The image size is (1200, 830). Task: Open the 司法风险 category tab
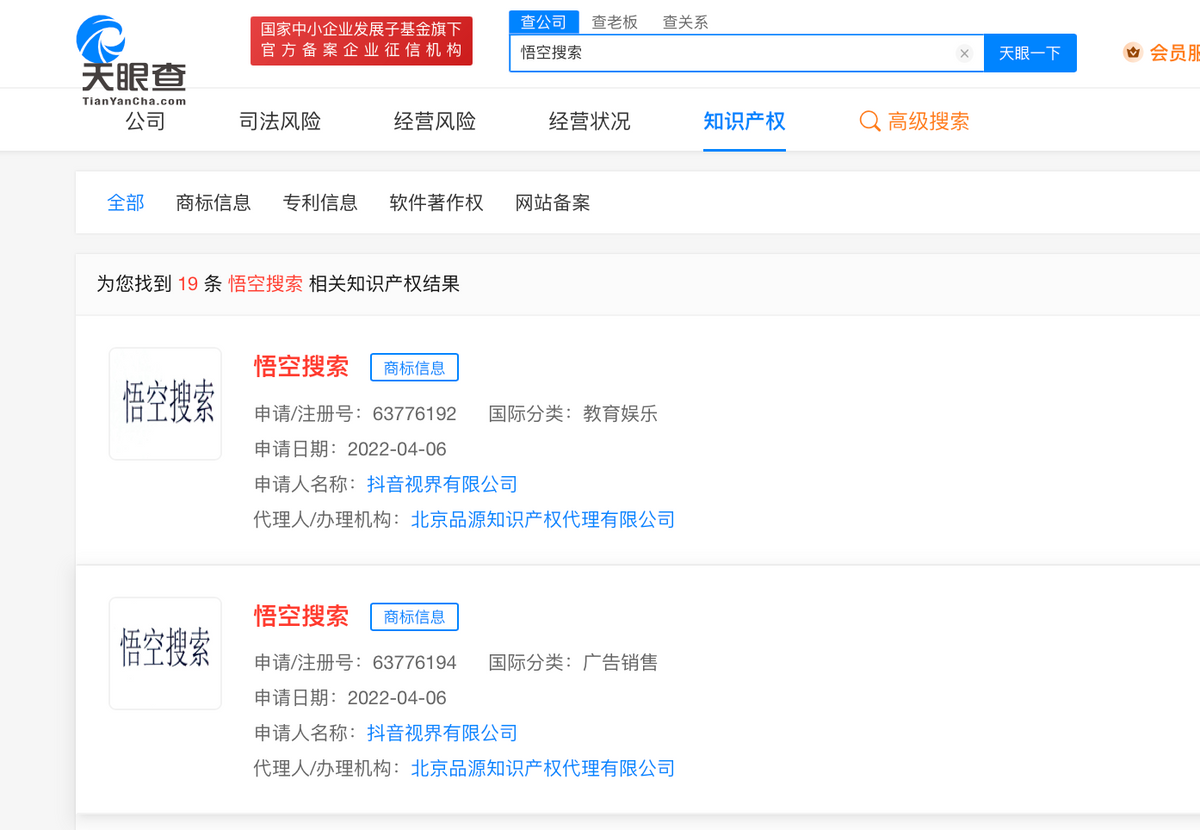(x=280, y=122)
